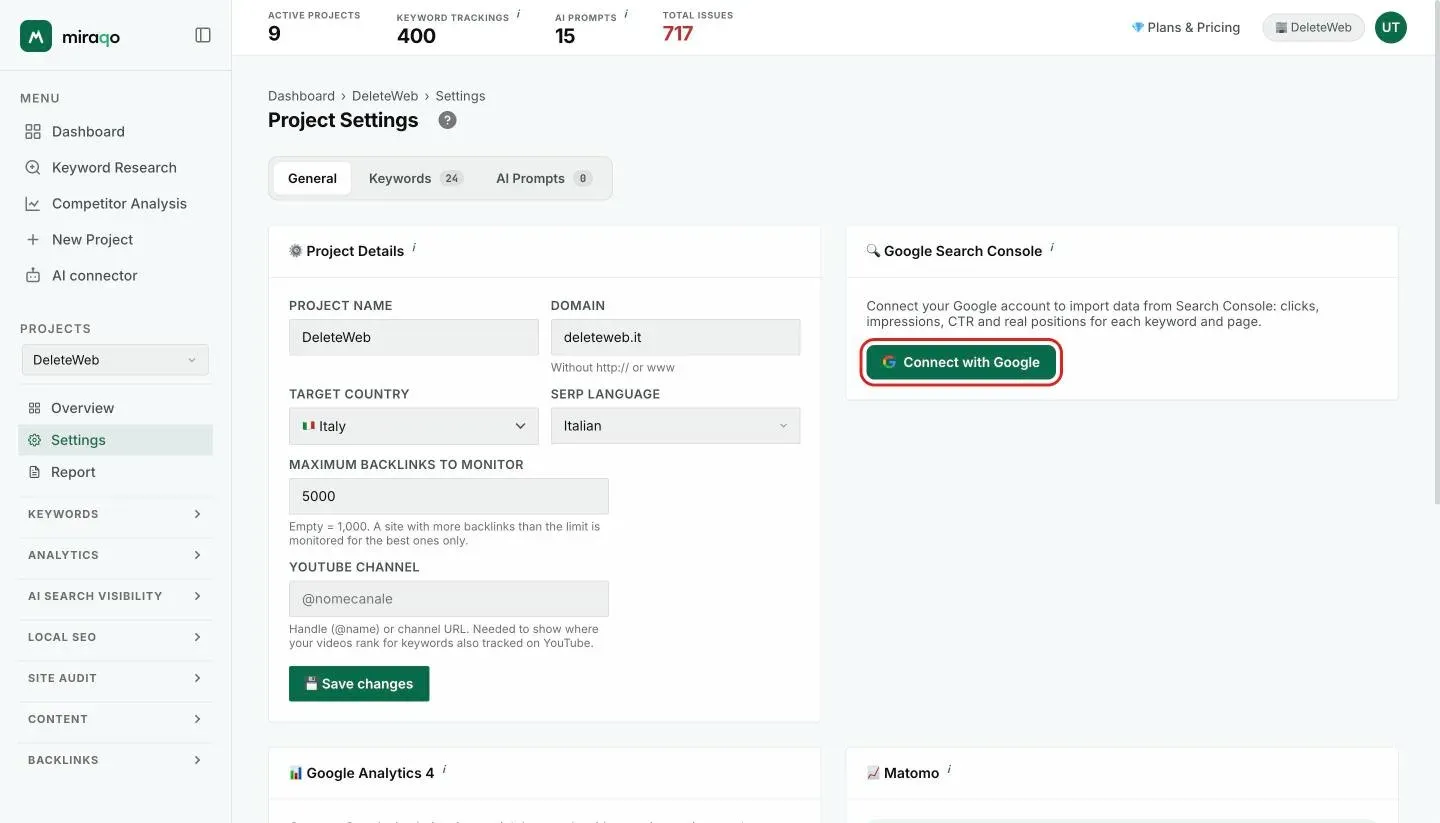The width and height of the screenshot is (1440, 823).
Task: Click the Keyword Trackings 400 value
Action: (416, 36)
